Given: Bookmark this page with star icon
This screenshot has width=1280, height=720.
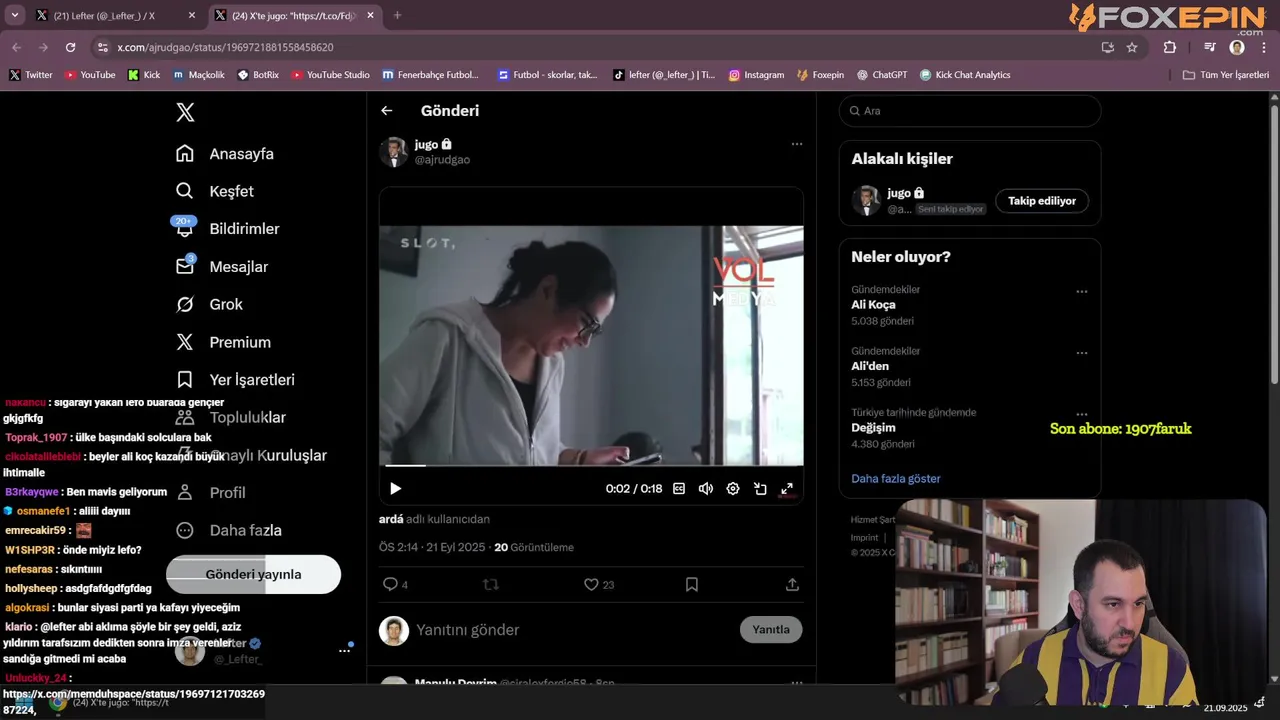Looking at the screenshot, I should click(1132, 47).
